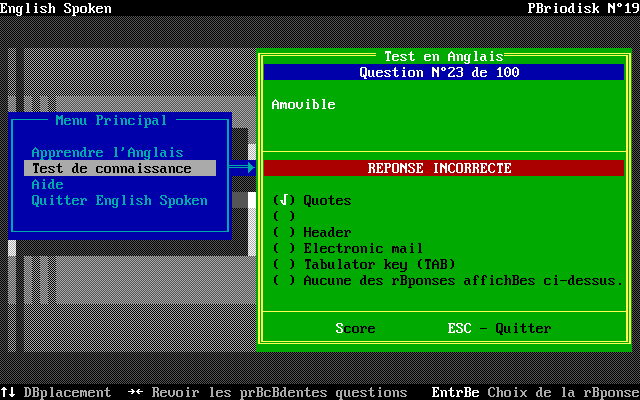Click the word Amovible in question area
640x400 pixels.
click(303, 104)
